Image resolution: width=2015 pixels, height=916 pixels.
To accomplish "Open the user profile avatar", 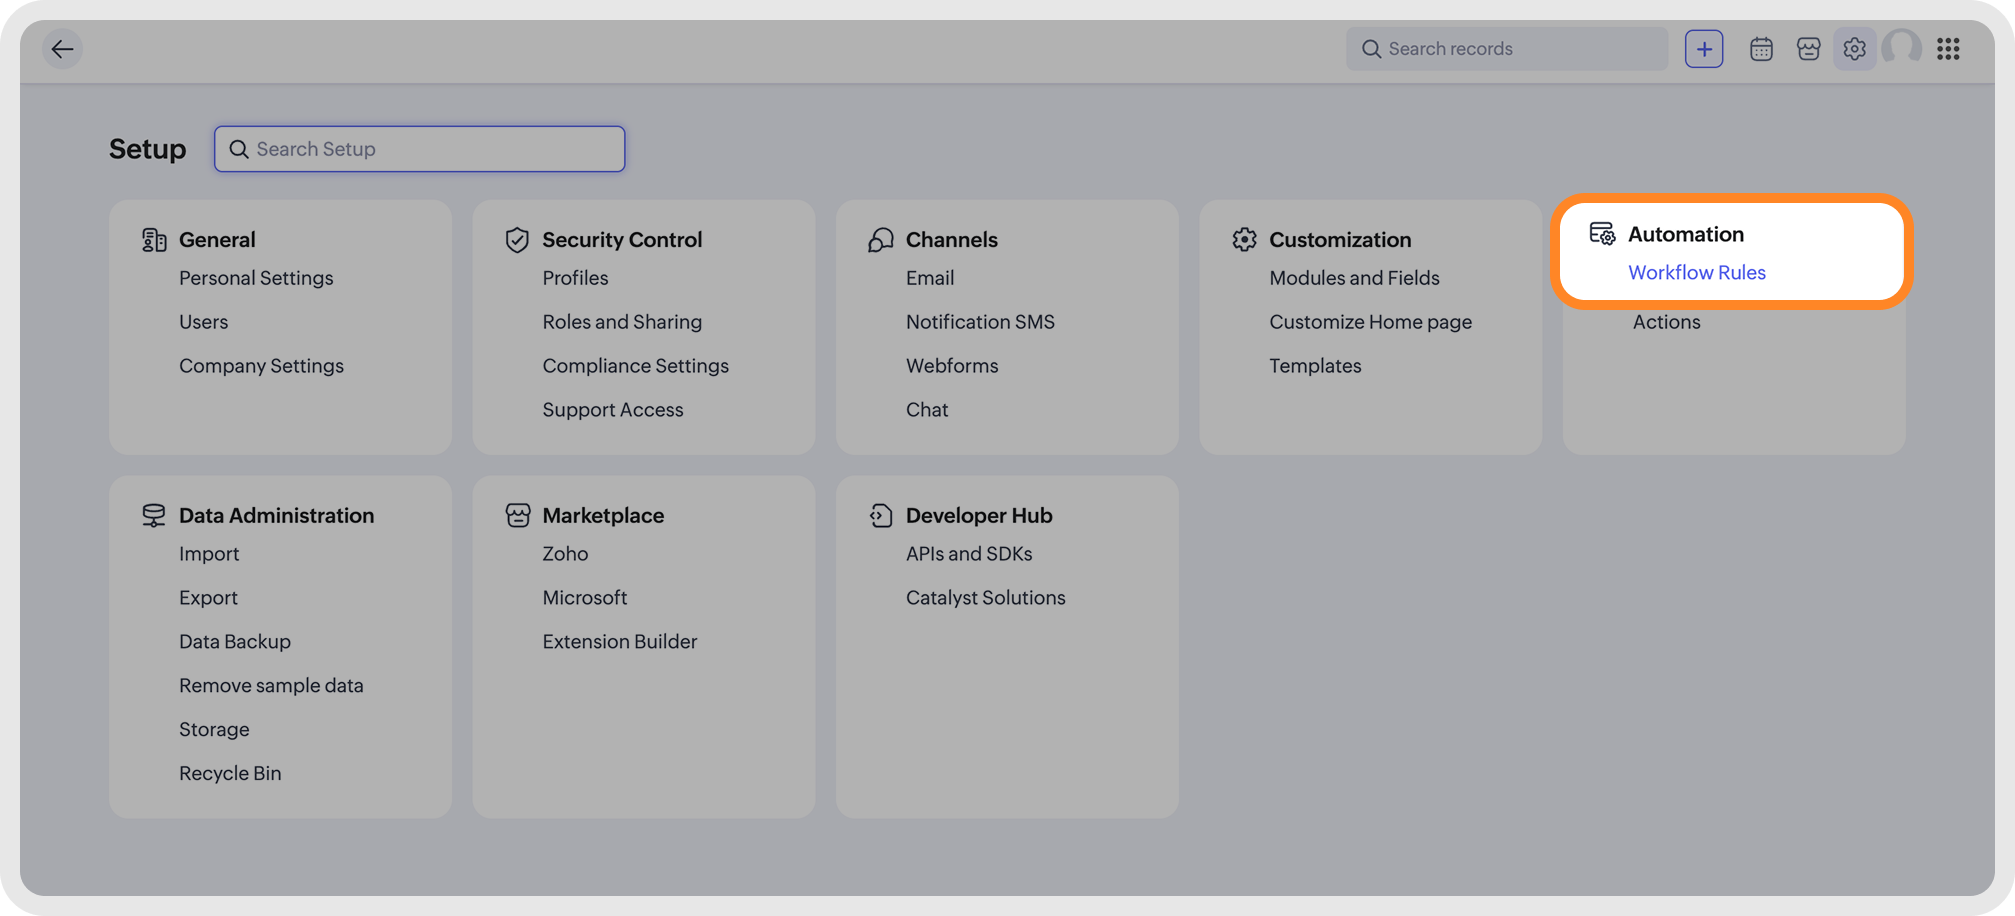I will tap(1901, 48).
